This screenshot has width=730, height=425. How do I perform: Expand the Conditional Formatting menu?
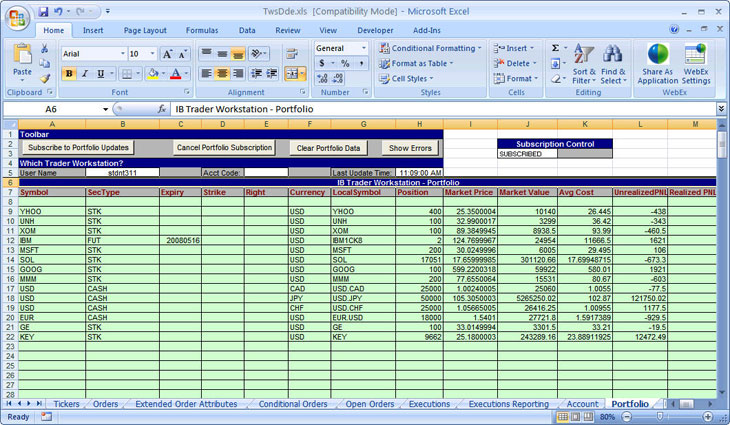point(431,48)
